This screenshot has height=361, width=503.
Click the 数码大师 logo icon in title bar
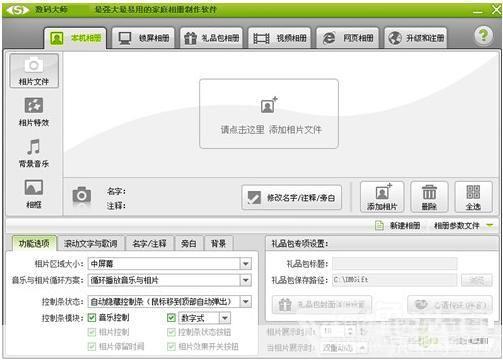click(x=18, y=10)
